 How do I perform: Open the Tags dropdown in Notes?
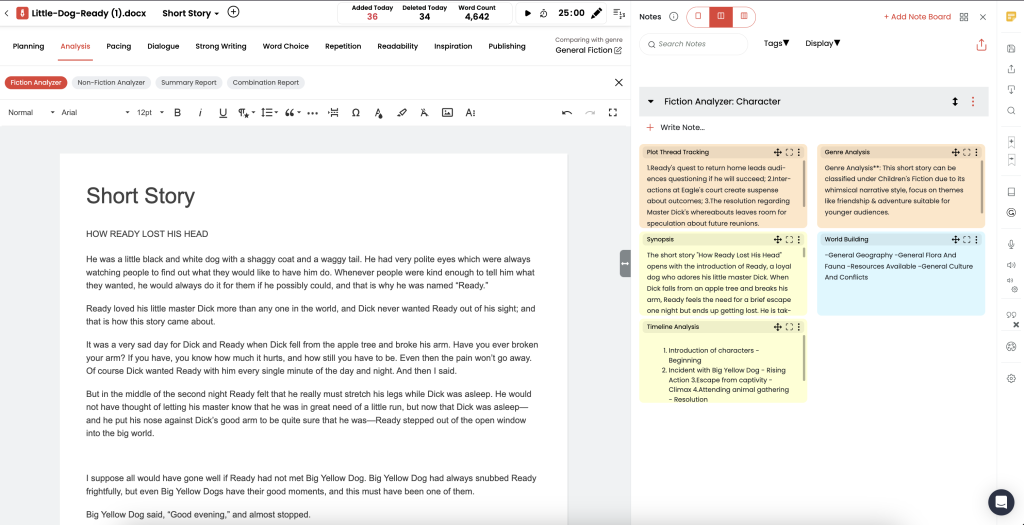tap(776, 44)
